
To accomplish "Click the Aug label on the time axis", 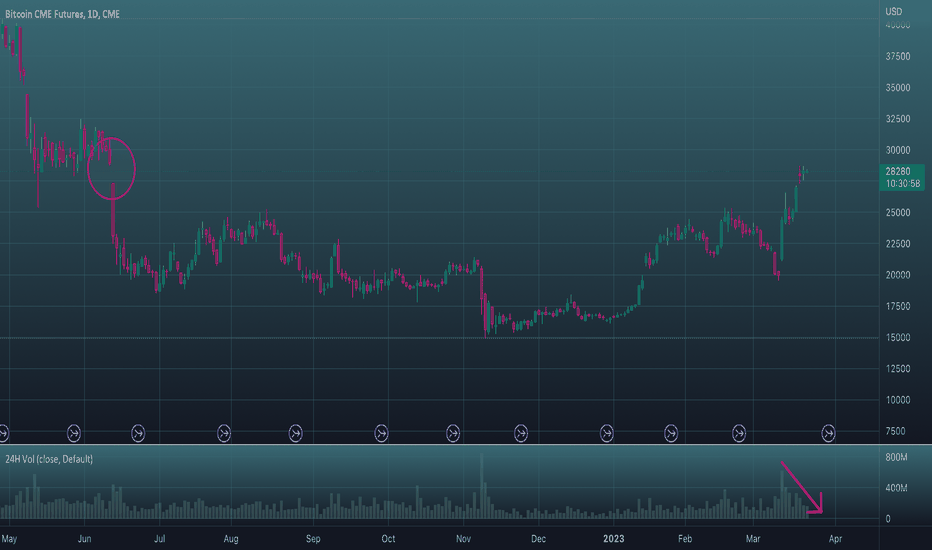I will point(231,539).
